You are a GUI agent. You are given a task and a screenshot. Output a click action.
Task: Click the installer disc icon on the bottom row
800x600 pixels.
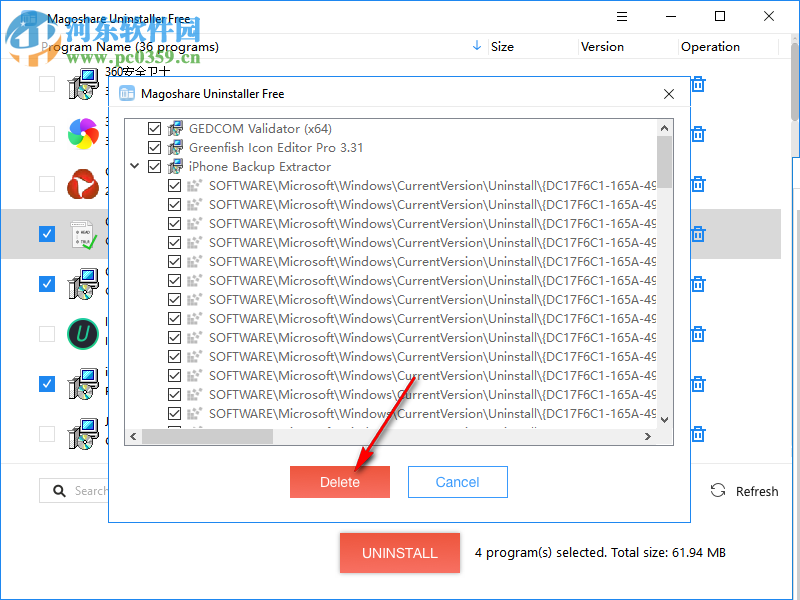[83, 433]
